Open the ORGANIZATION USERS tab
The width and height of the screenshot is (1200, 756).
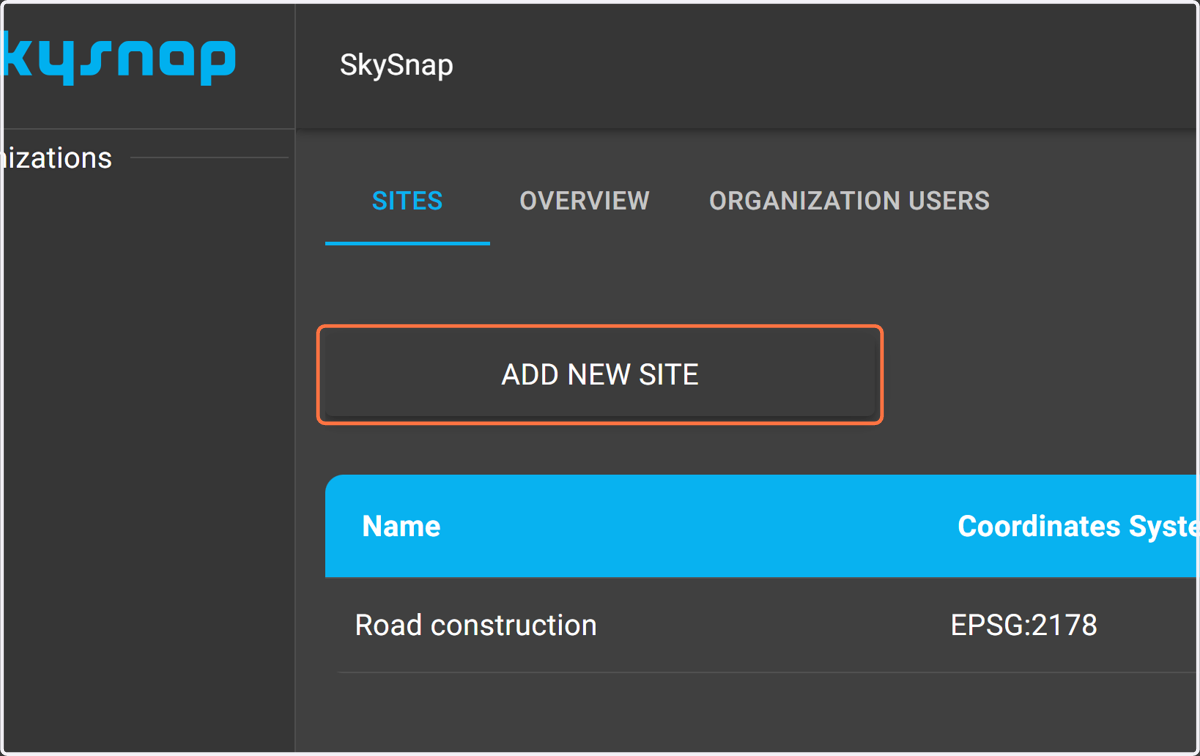tap(849, 201)
